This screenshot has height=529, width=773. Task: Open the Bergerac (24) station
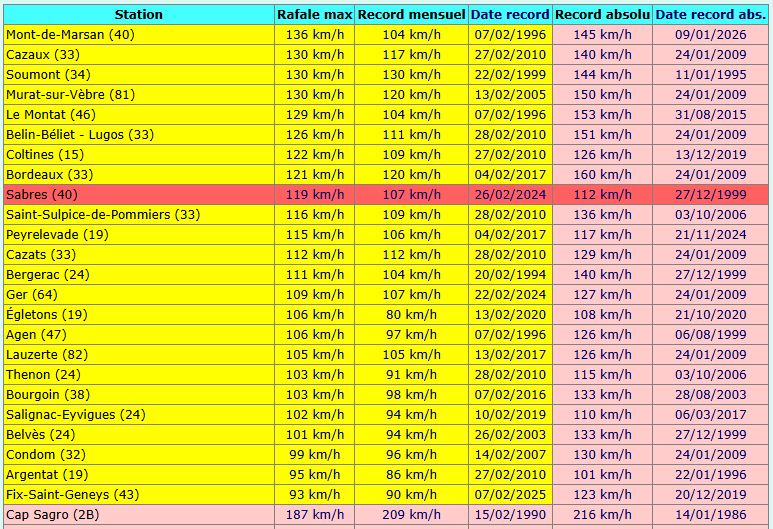(x=48, y=275)
